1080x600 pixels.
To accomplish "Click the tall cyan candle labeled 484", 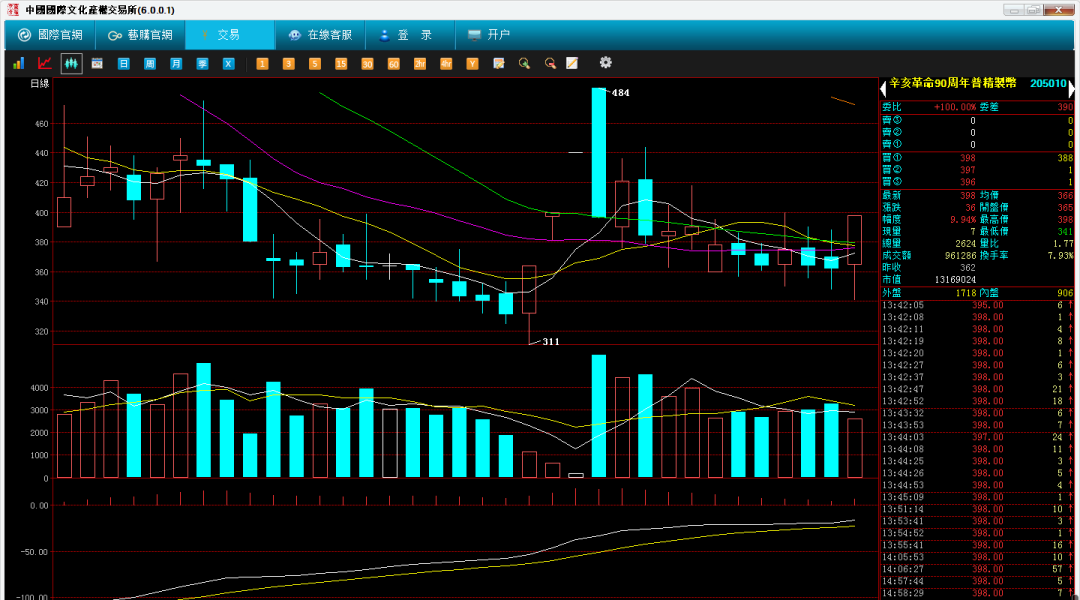I will tap(599, 153).
